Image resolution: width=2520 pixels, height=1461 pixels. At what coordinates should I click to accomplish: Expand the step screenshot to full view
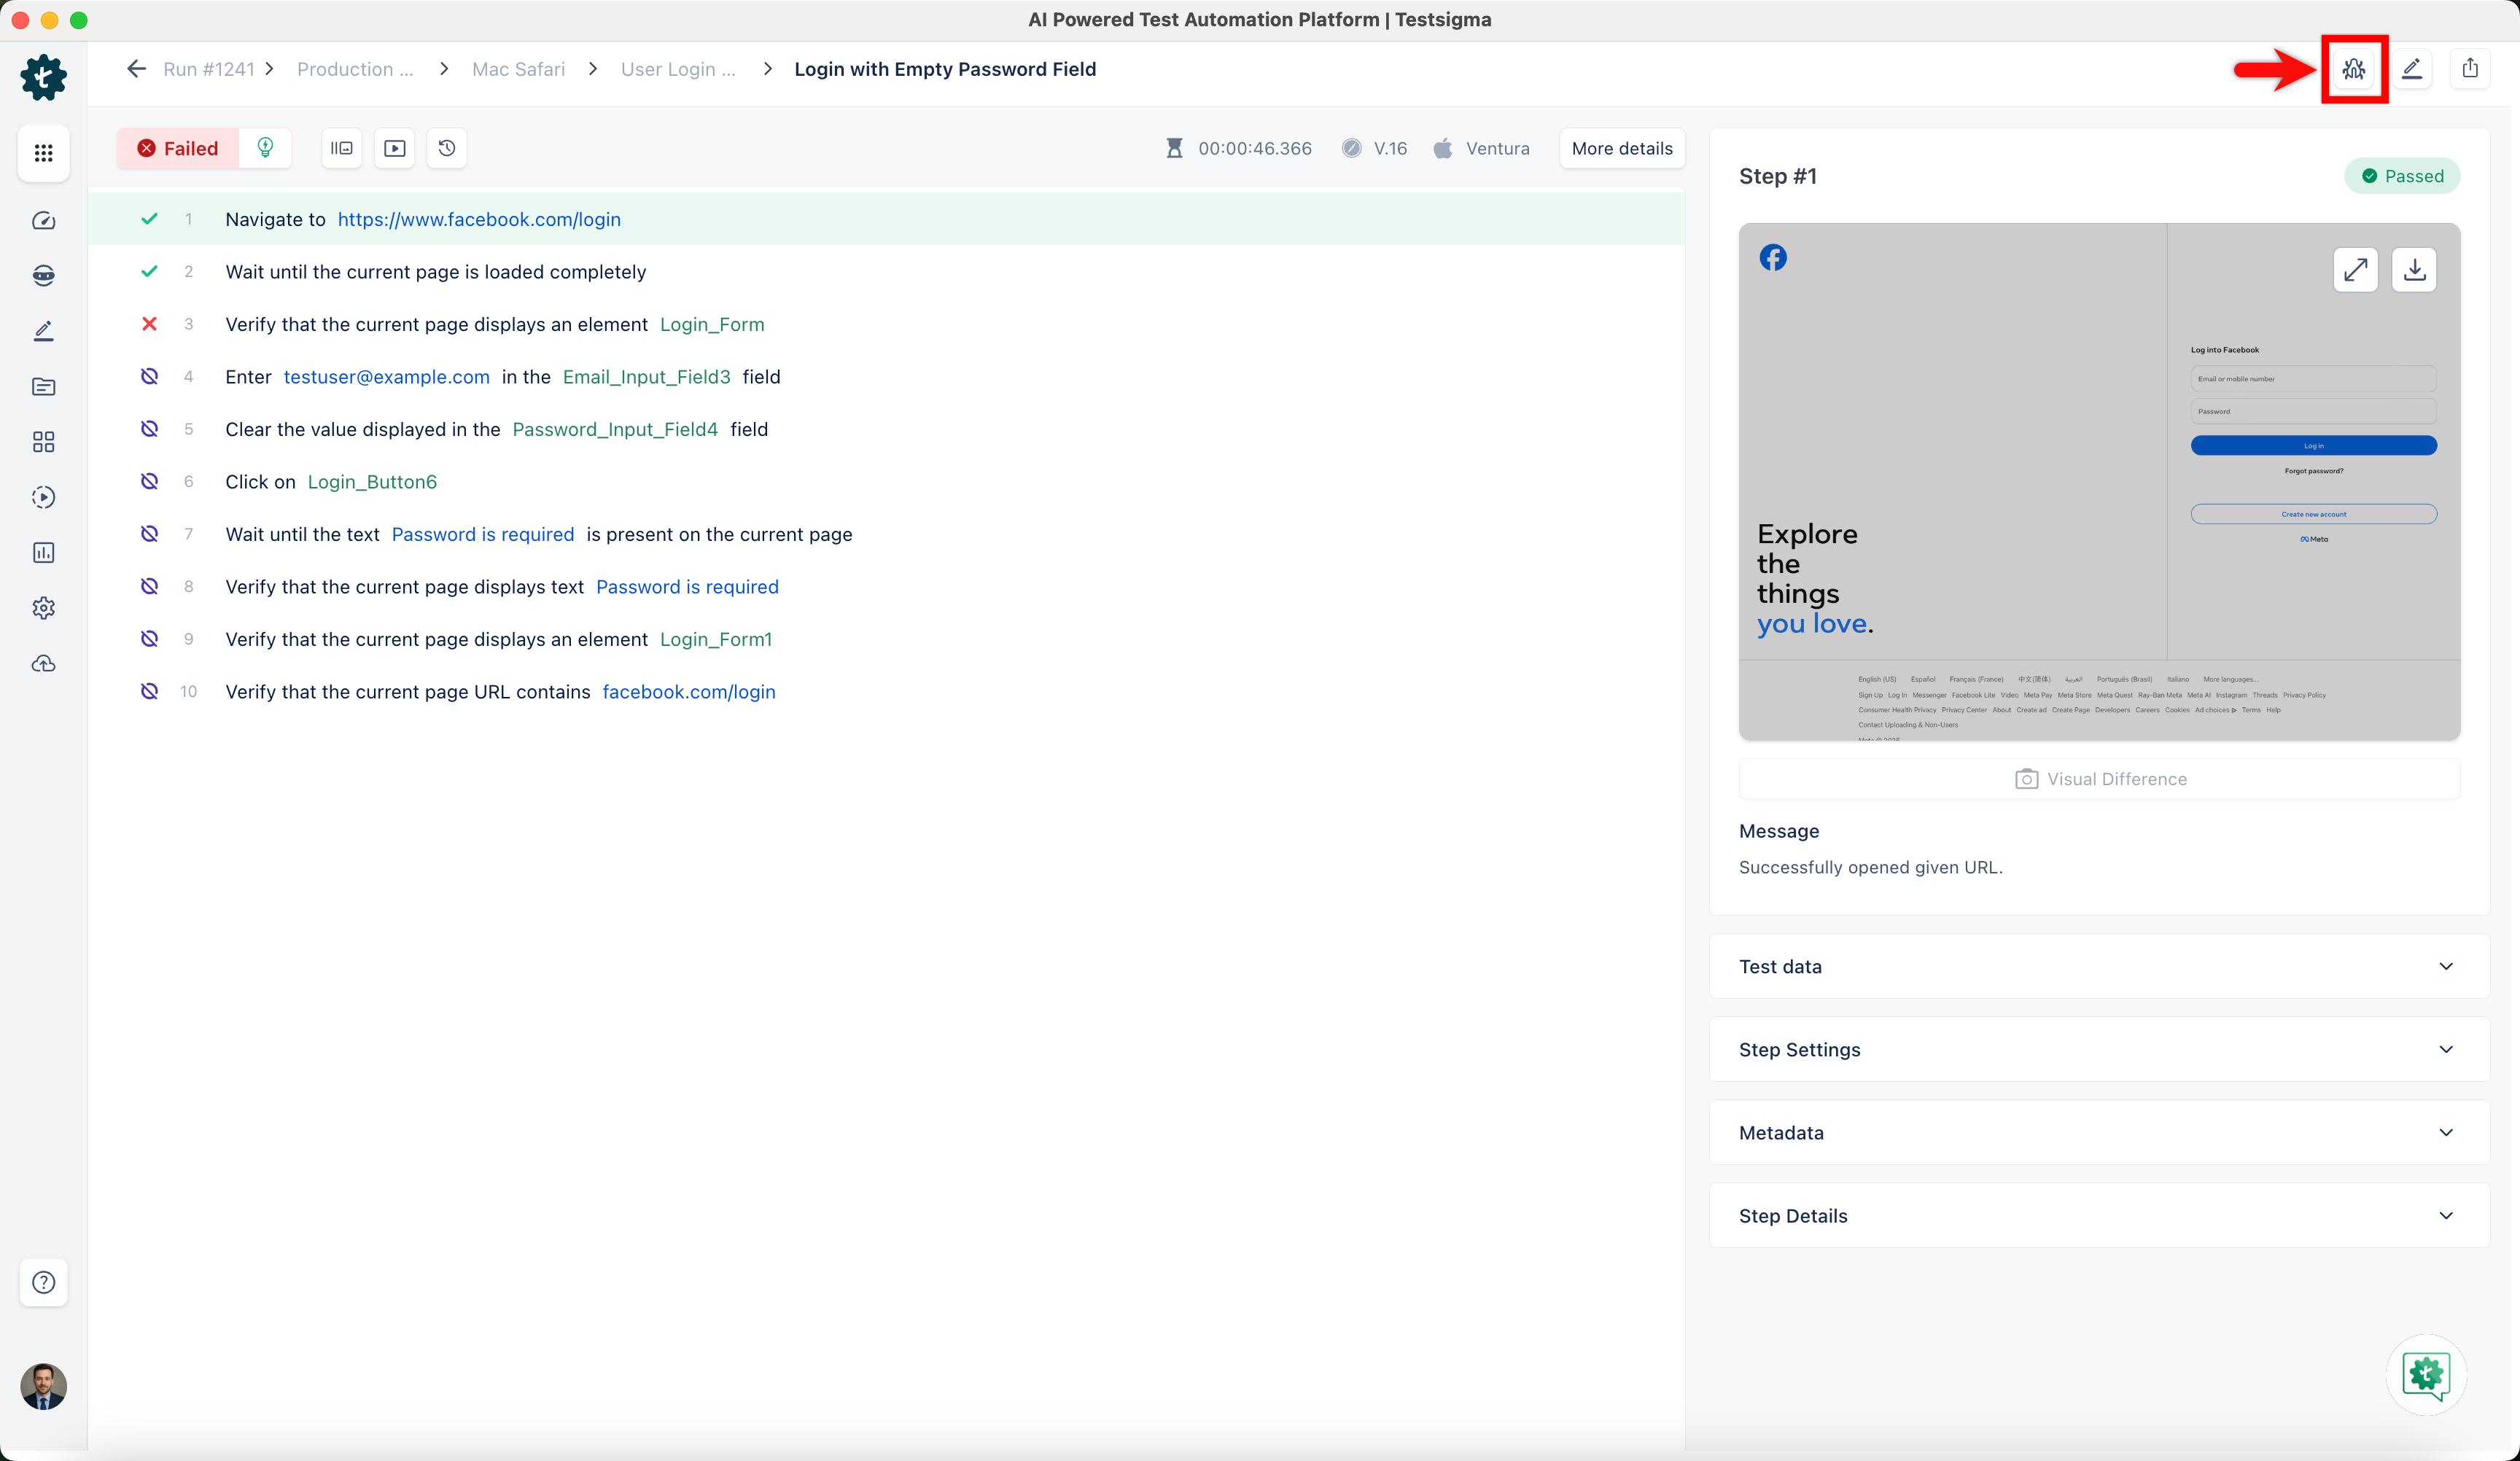(2356, 270)
